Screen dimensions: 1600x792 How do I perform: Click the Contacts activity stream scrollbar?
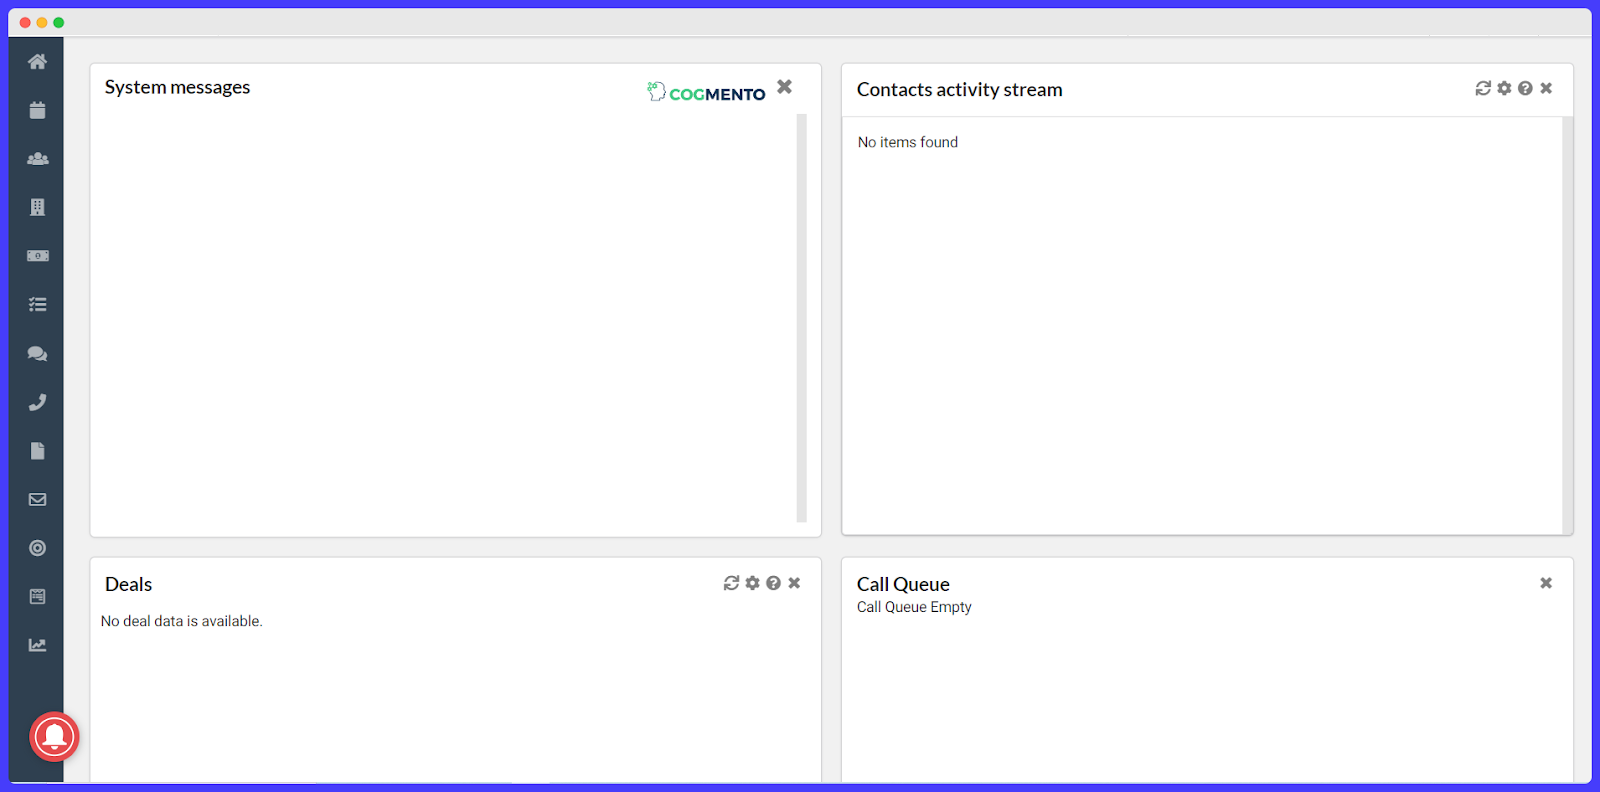click(1567, 326)
